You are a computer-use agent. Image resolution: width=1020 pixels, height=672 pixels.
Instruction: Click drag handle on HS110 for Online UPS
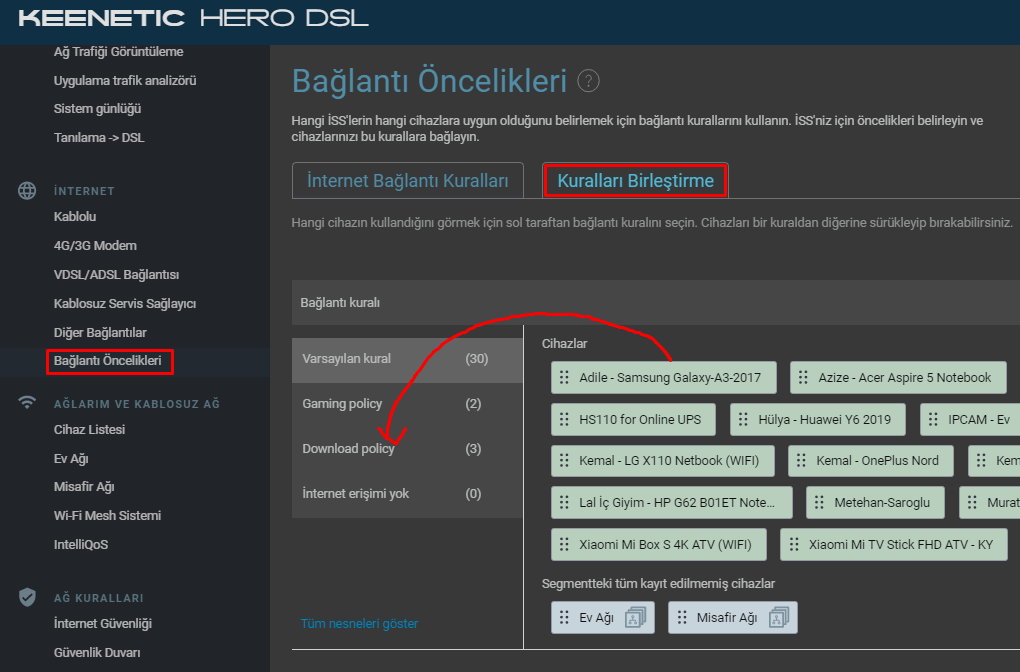[x=564, y=420]
